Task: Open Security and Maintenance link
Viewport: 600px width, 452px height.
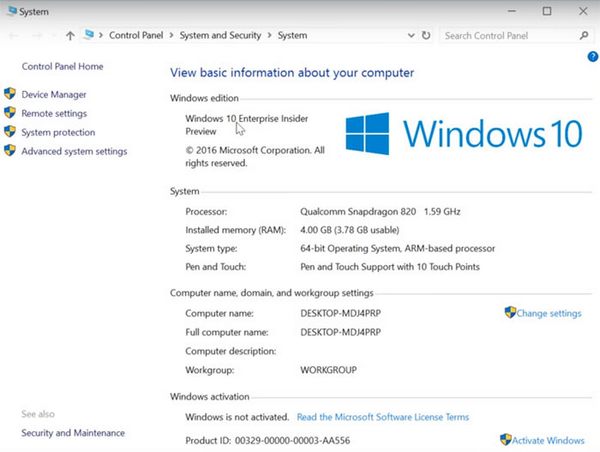Action: click(x=73, y=433)
